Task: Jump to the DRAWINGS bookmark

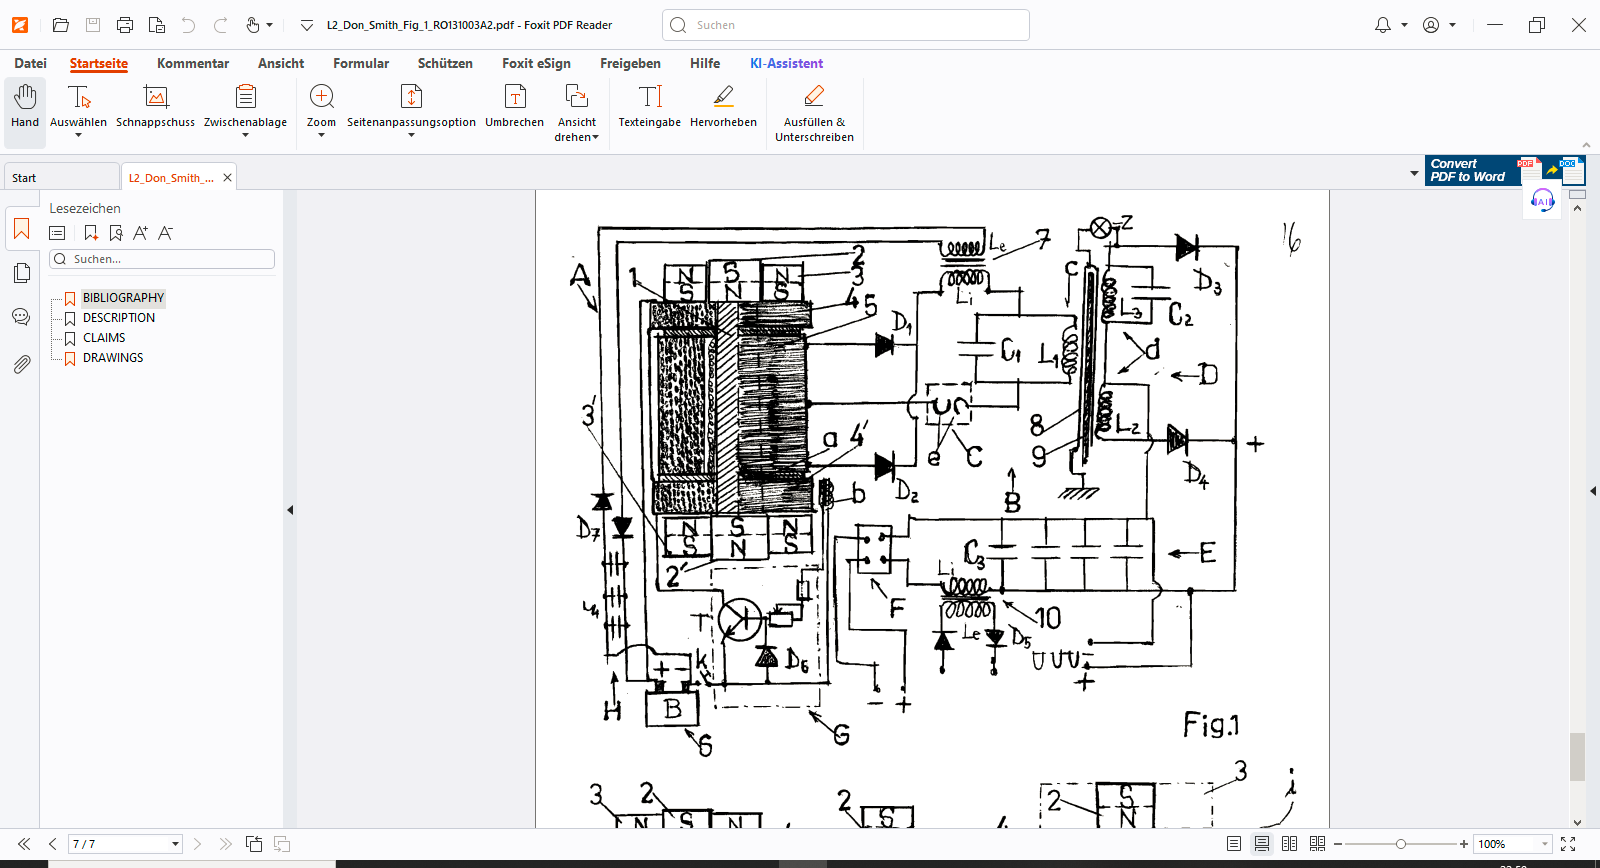Action: 113,358
